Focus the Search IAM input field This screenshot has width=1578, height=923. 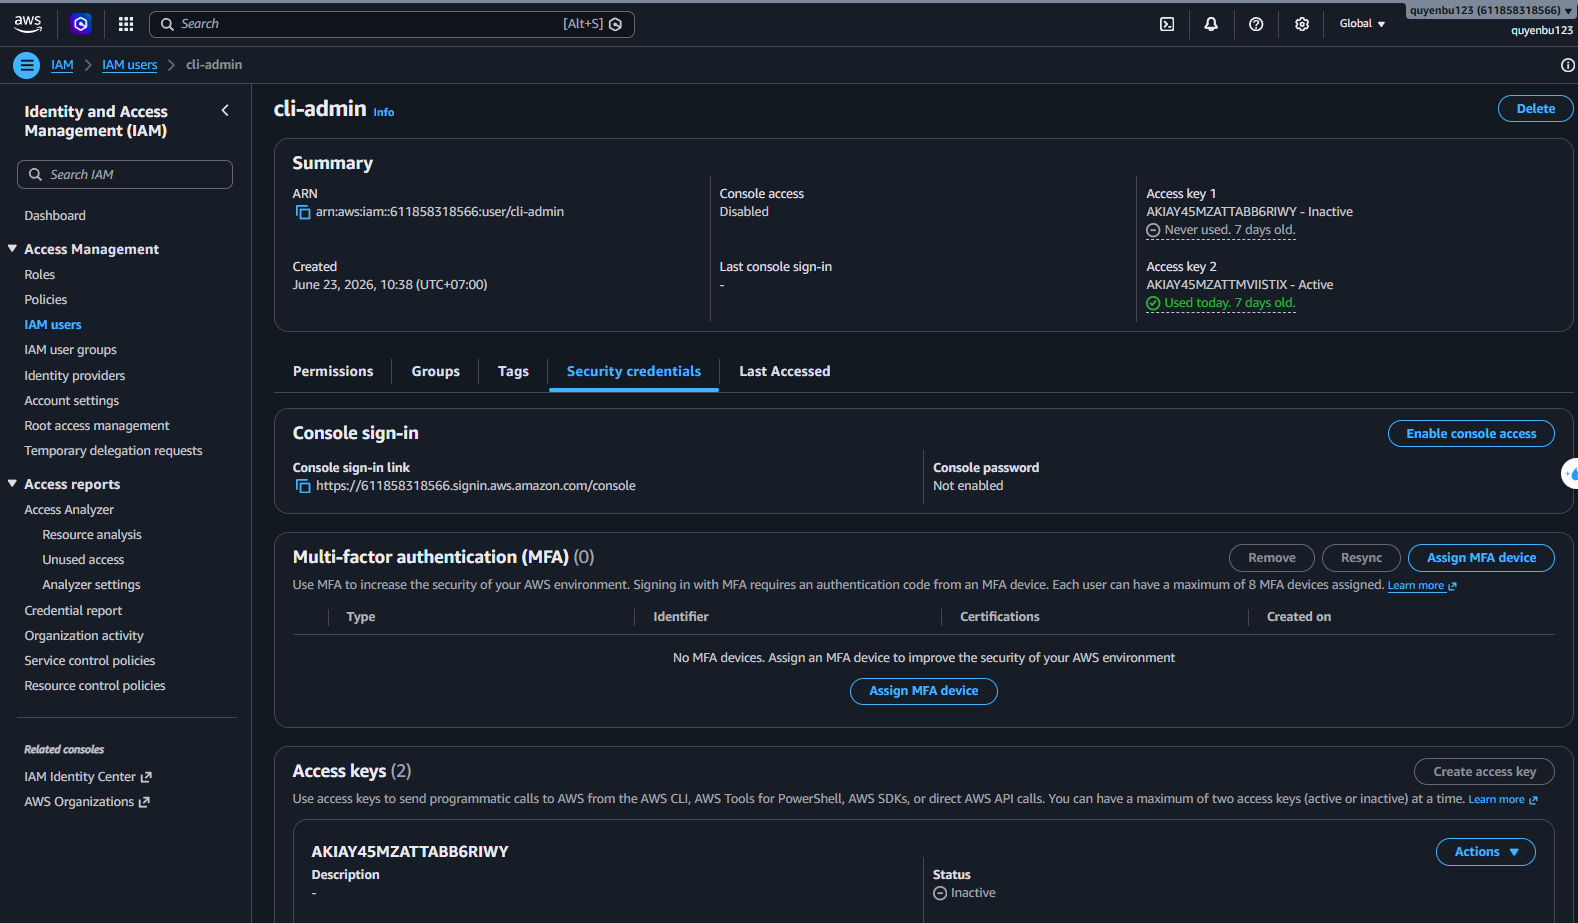[x=125, y=174]
